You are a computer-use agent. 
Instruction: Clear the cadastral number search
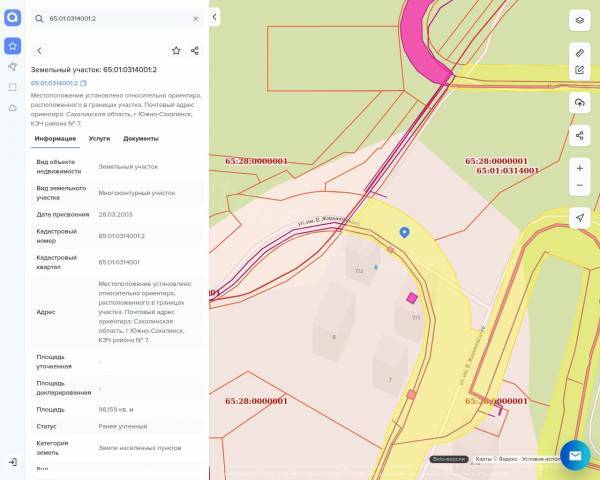(x=195, y=18)
